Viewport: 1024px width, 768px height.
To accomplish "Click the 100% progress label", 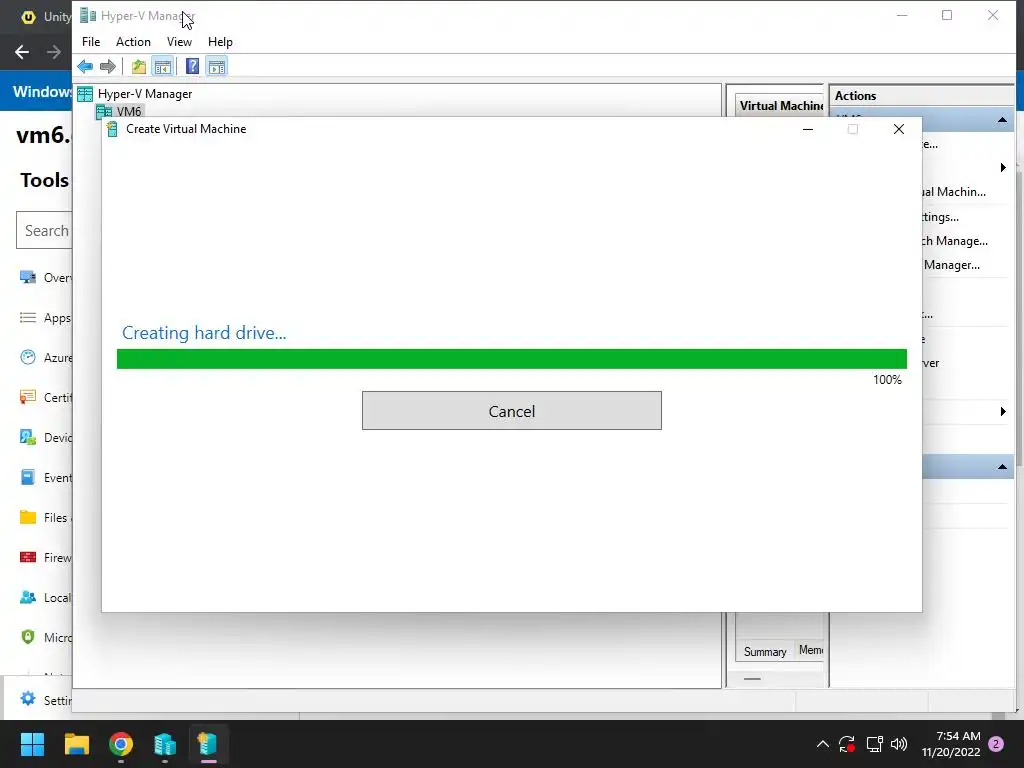I will click(x=887, y=380).
